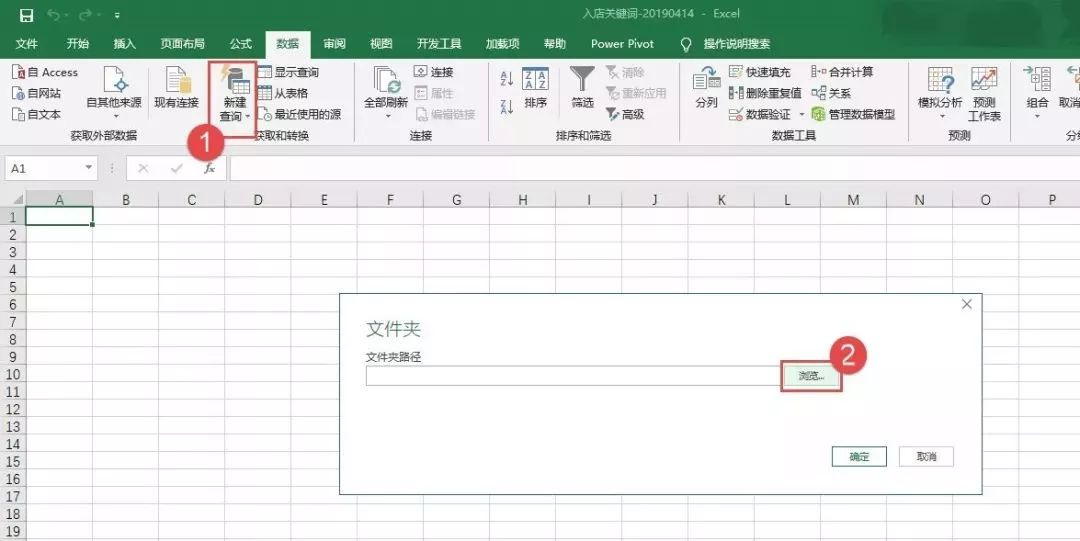Click 快速填充 flash fill
1080x541 pixels.
point(760,72)
